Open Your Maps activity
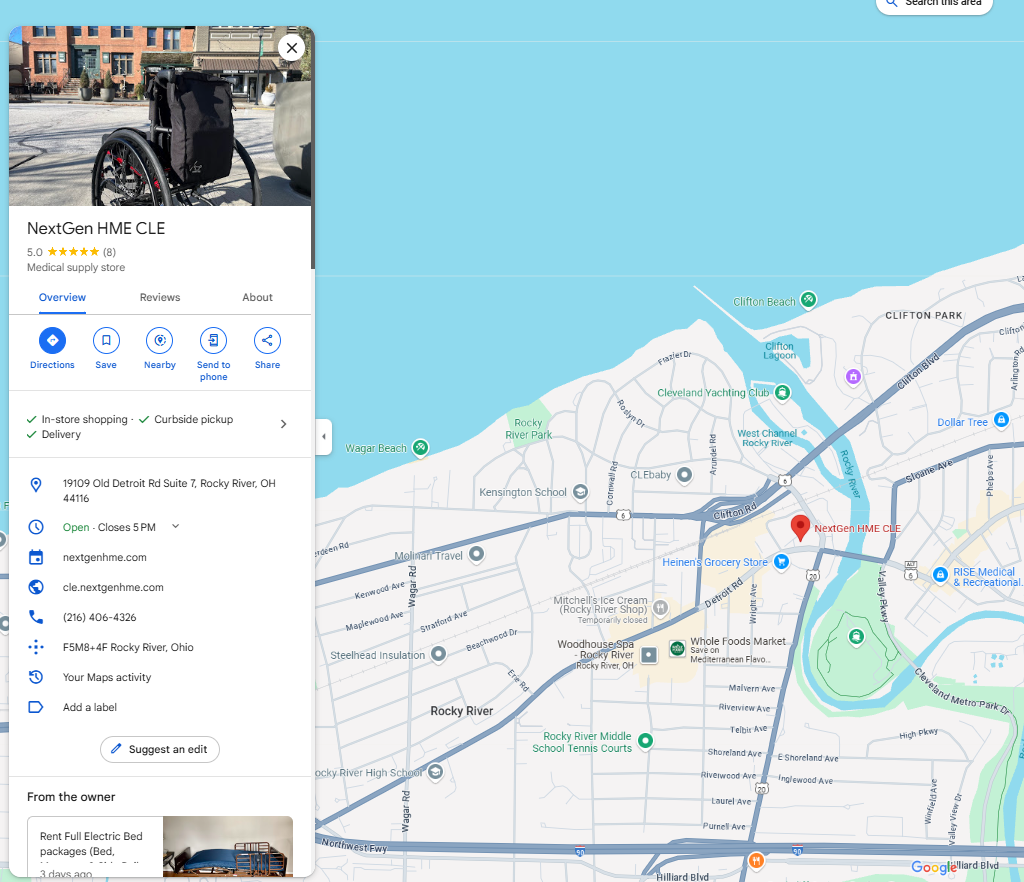Screen dimensions: 1024x882 point(106,678)
